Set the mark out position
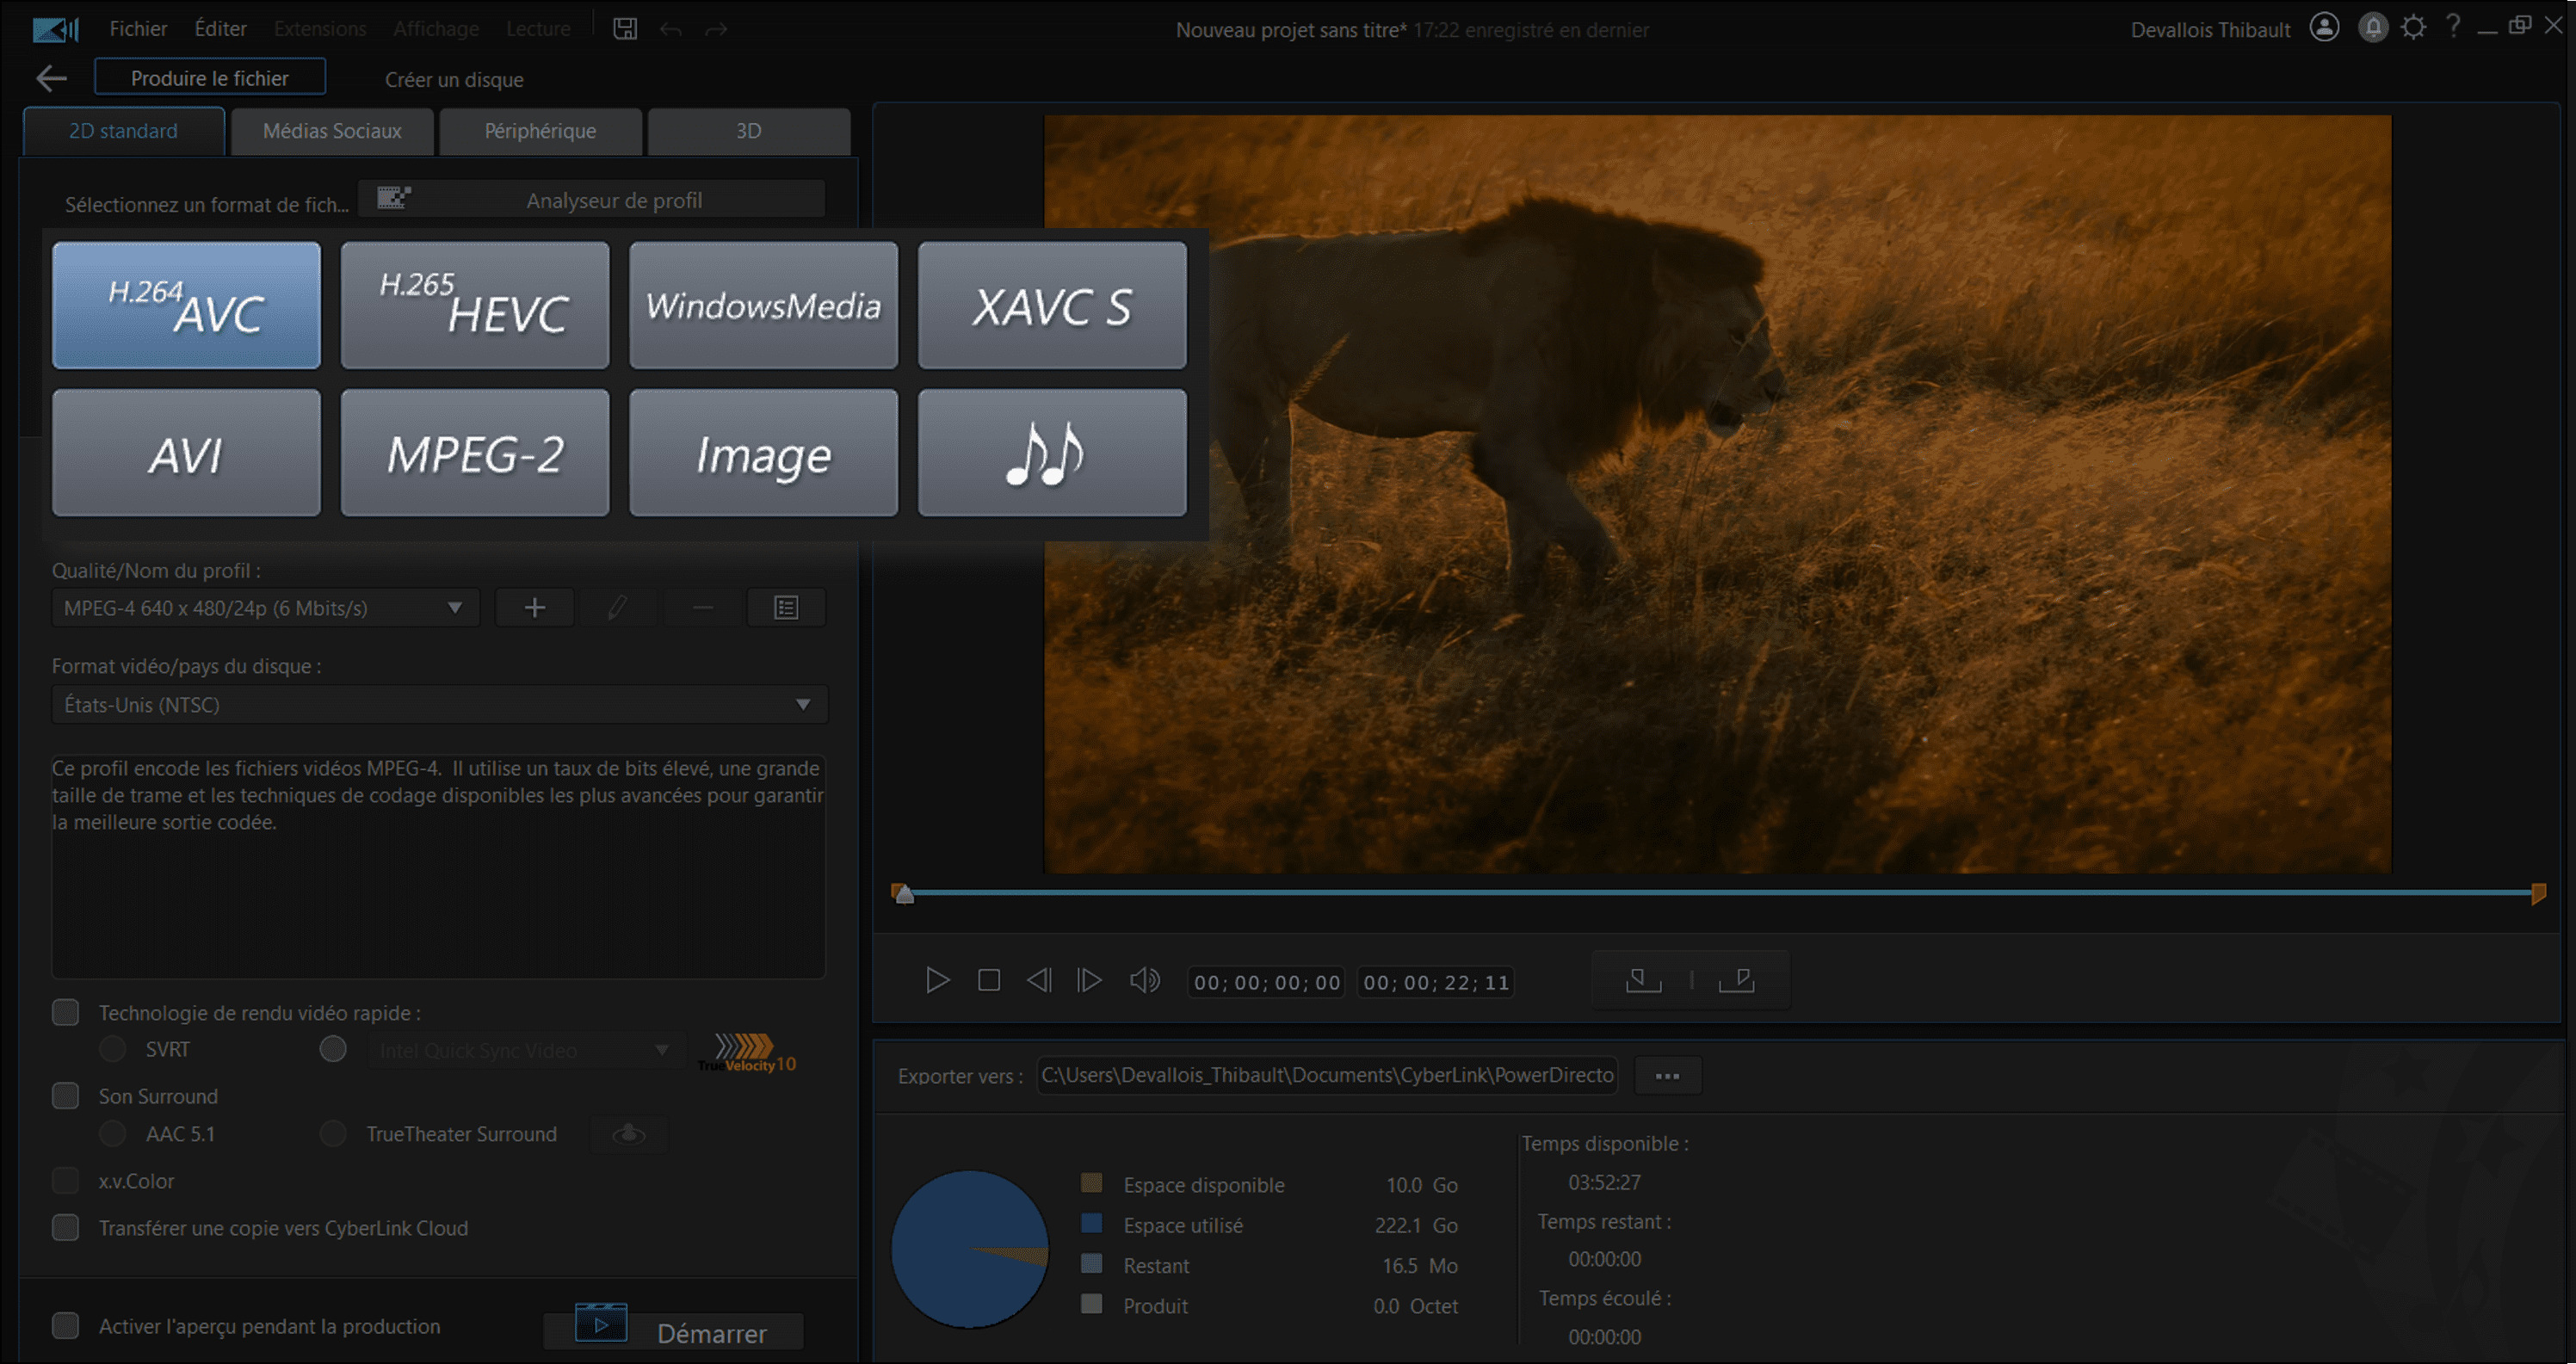This screenshot has height=1364, width=2576. click(1737, 980)
